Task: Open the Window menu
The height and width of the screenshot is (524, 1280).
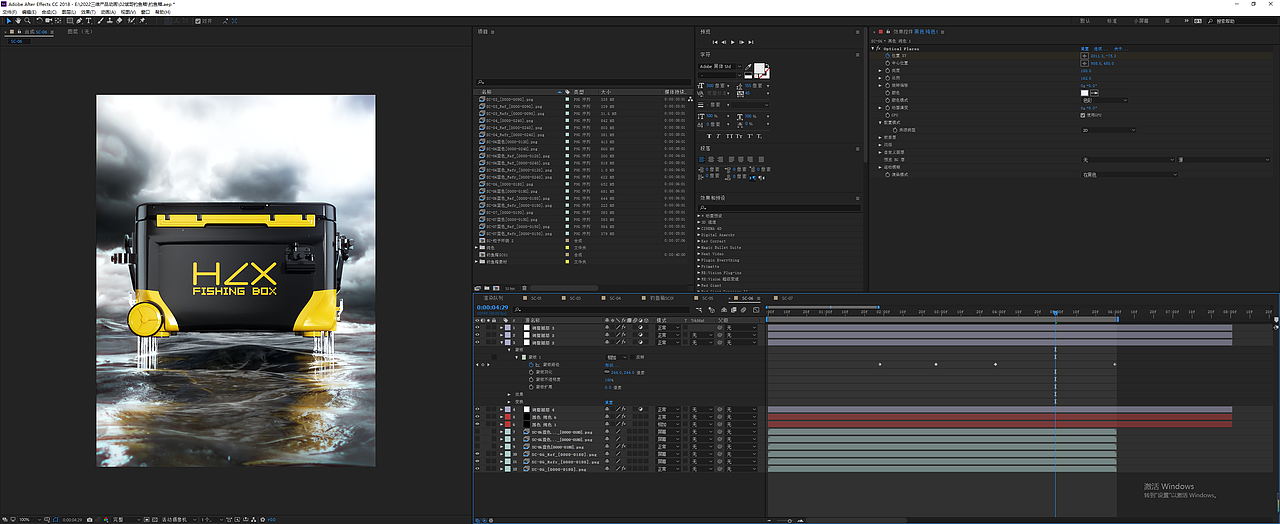Action: [145, 12]
